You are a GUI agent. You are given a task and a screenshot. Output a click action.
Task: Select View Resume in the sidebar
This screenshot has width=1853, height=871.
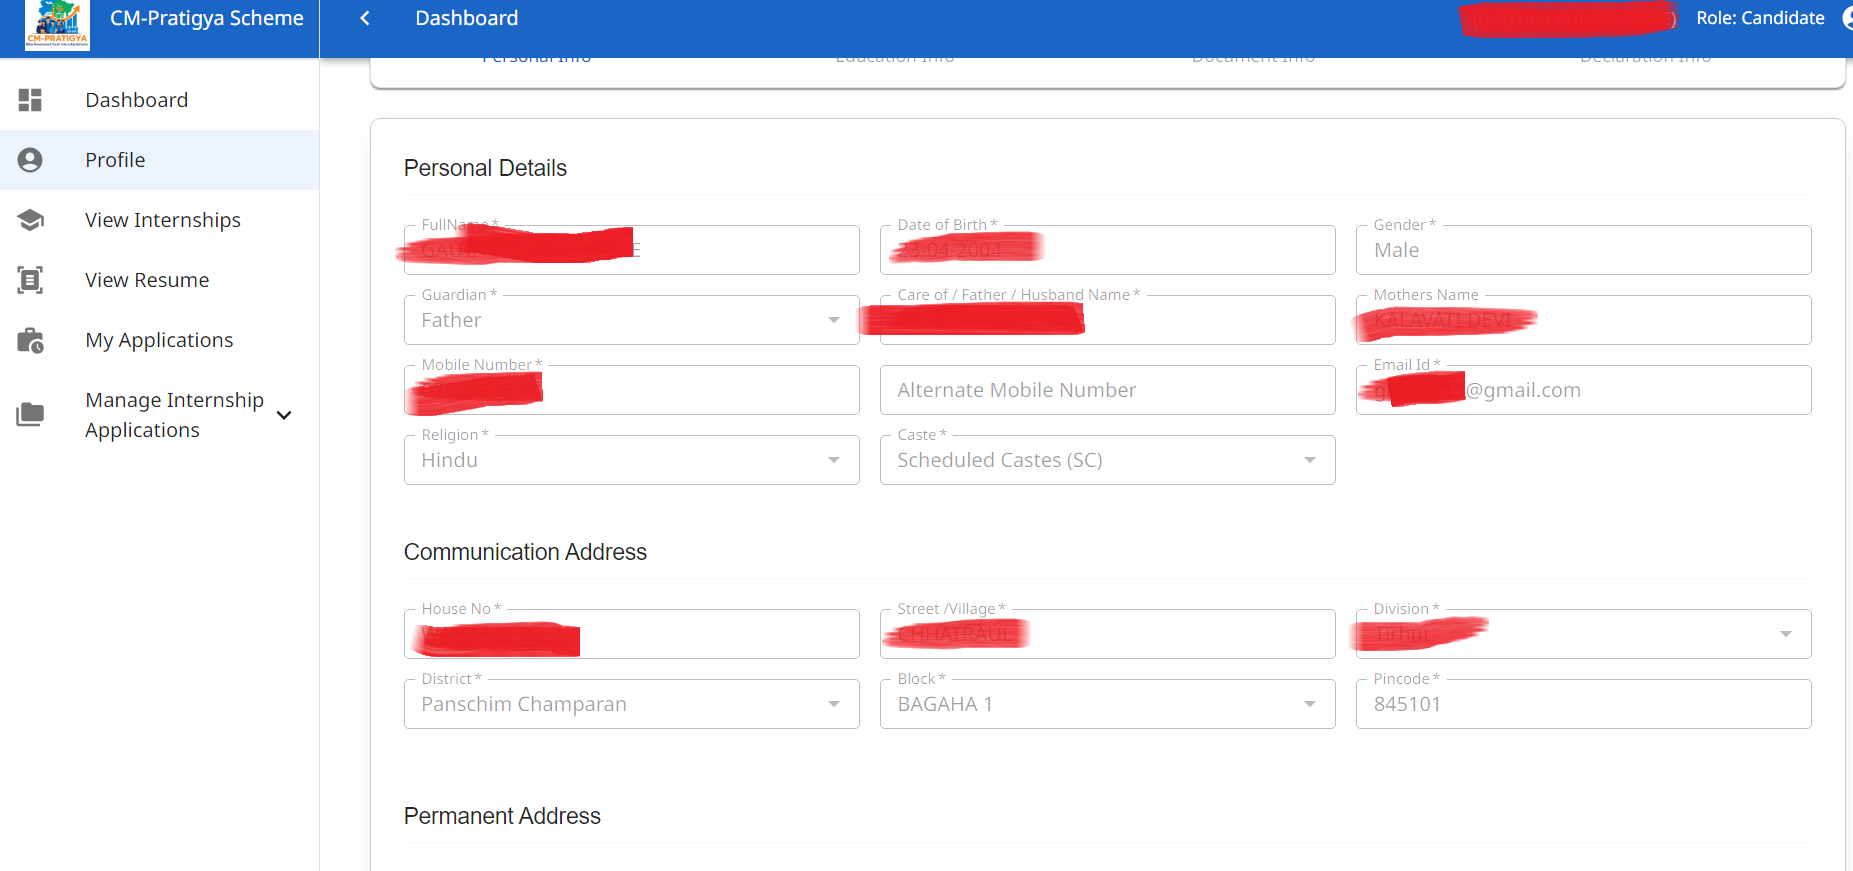point(147,280)
